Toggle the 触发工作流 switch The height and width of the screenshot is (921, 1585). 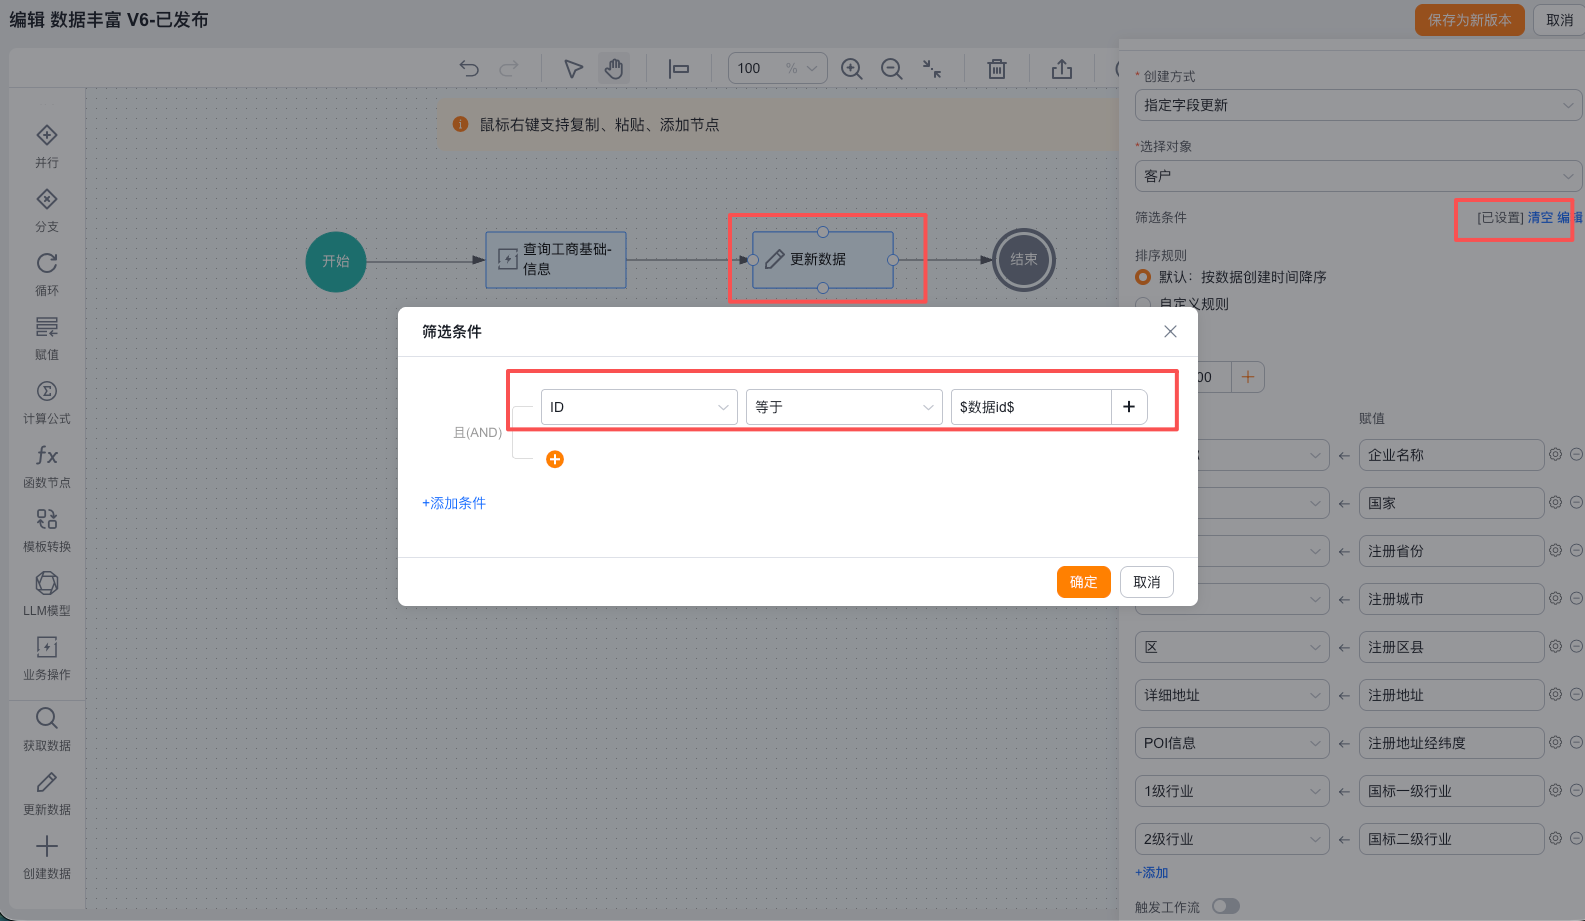pyautogui.click(x=1225, y=906)
